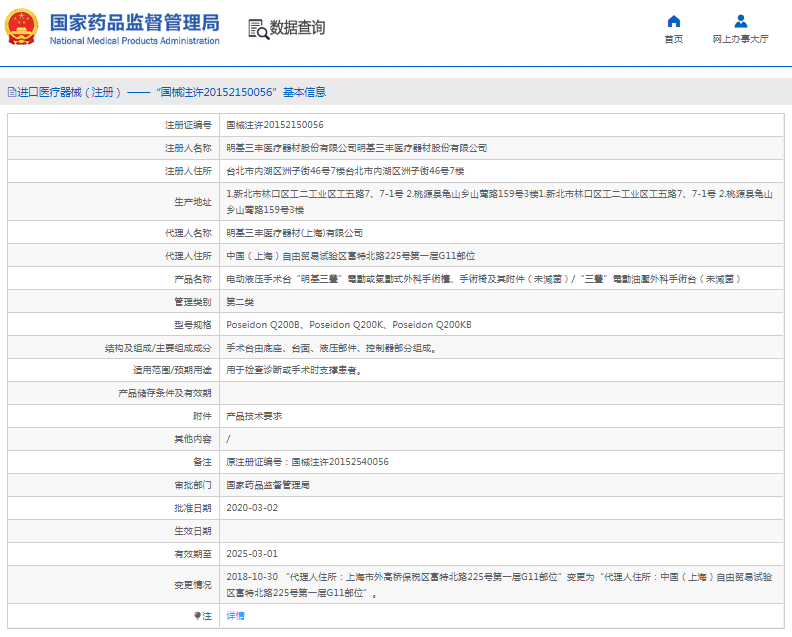Screen dimensions: 792x637
Task: Click the 数据查询 heading text
Action: pyautogui.click(x=297, y=28)
